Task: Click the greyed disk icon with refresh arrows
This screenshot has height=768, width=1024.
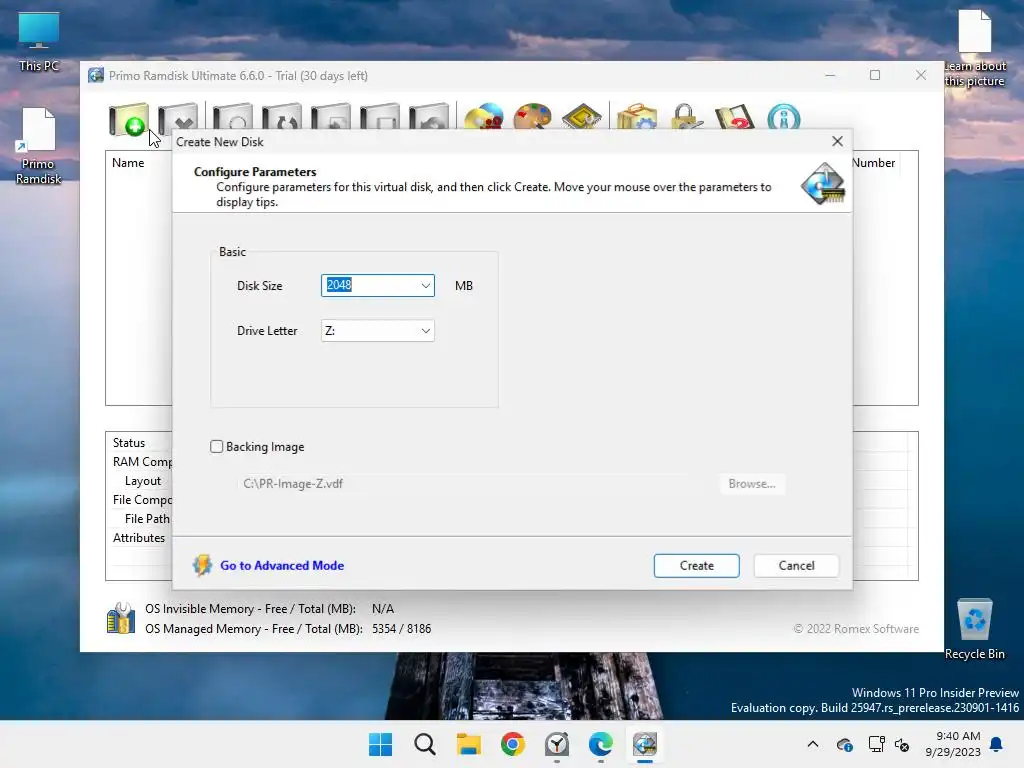Action: 281,117
